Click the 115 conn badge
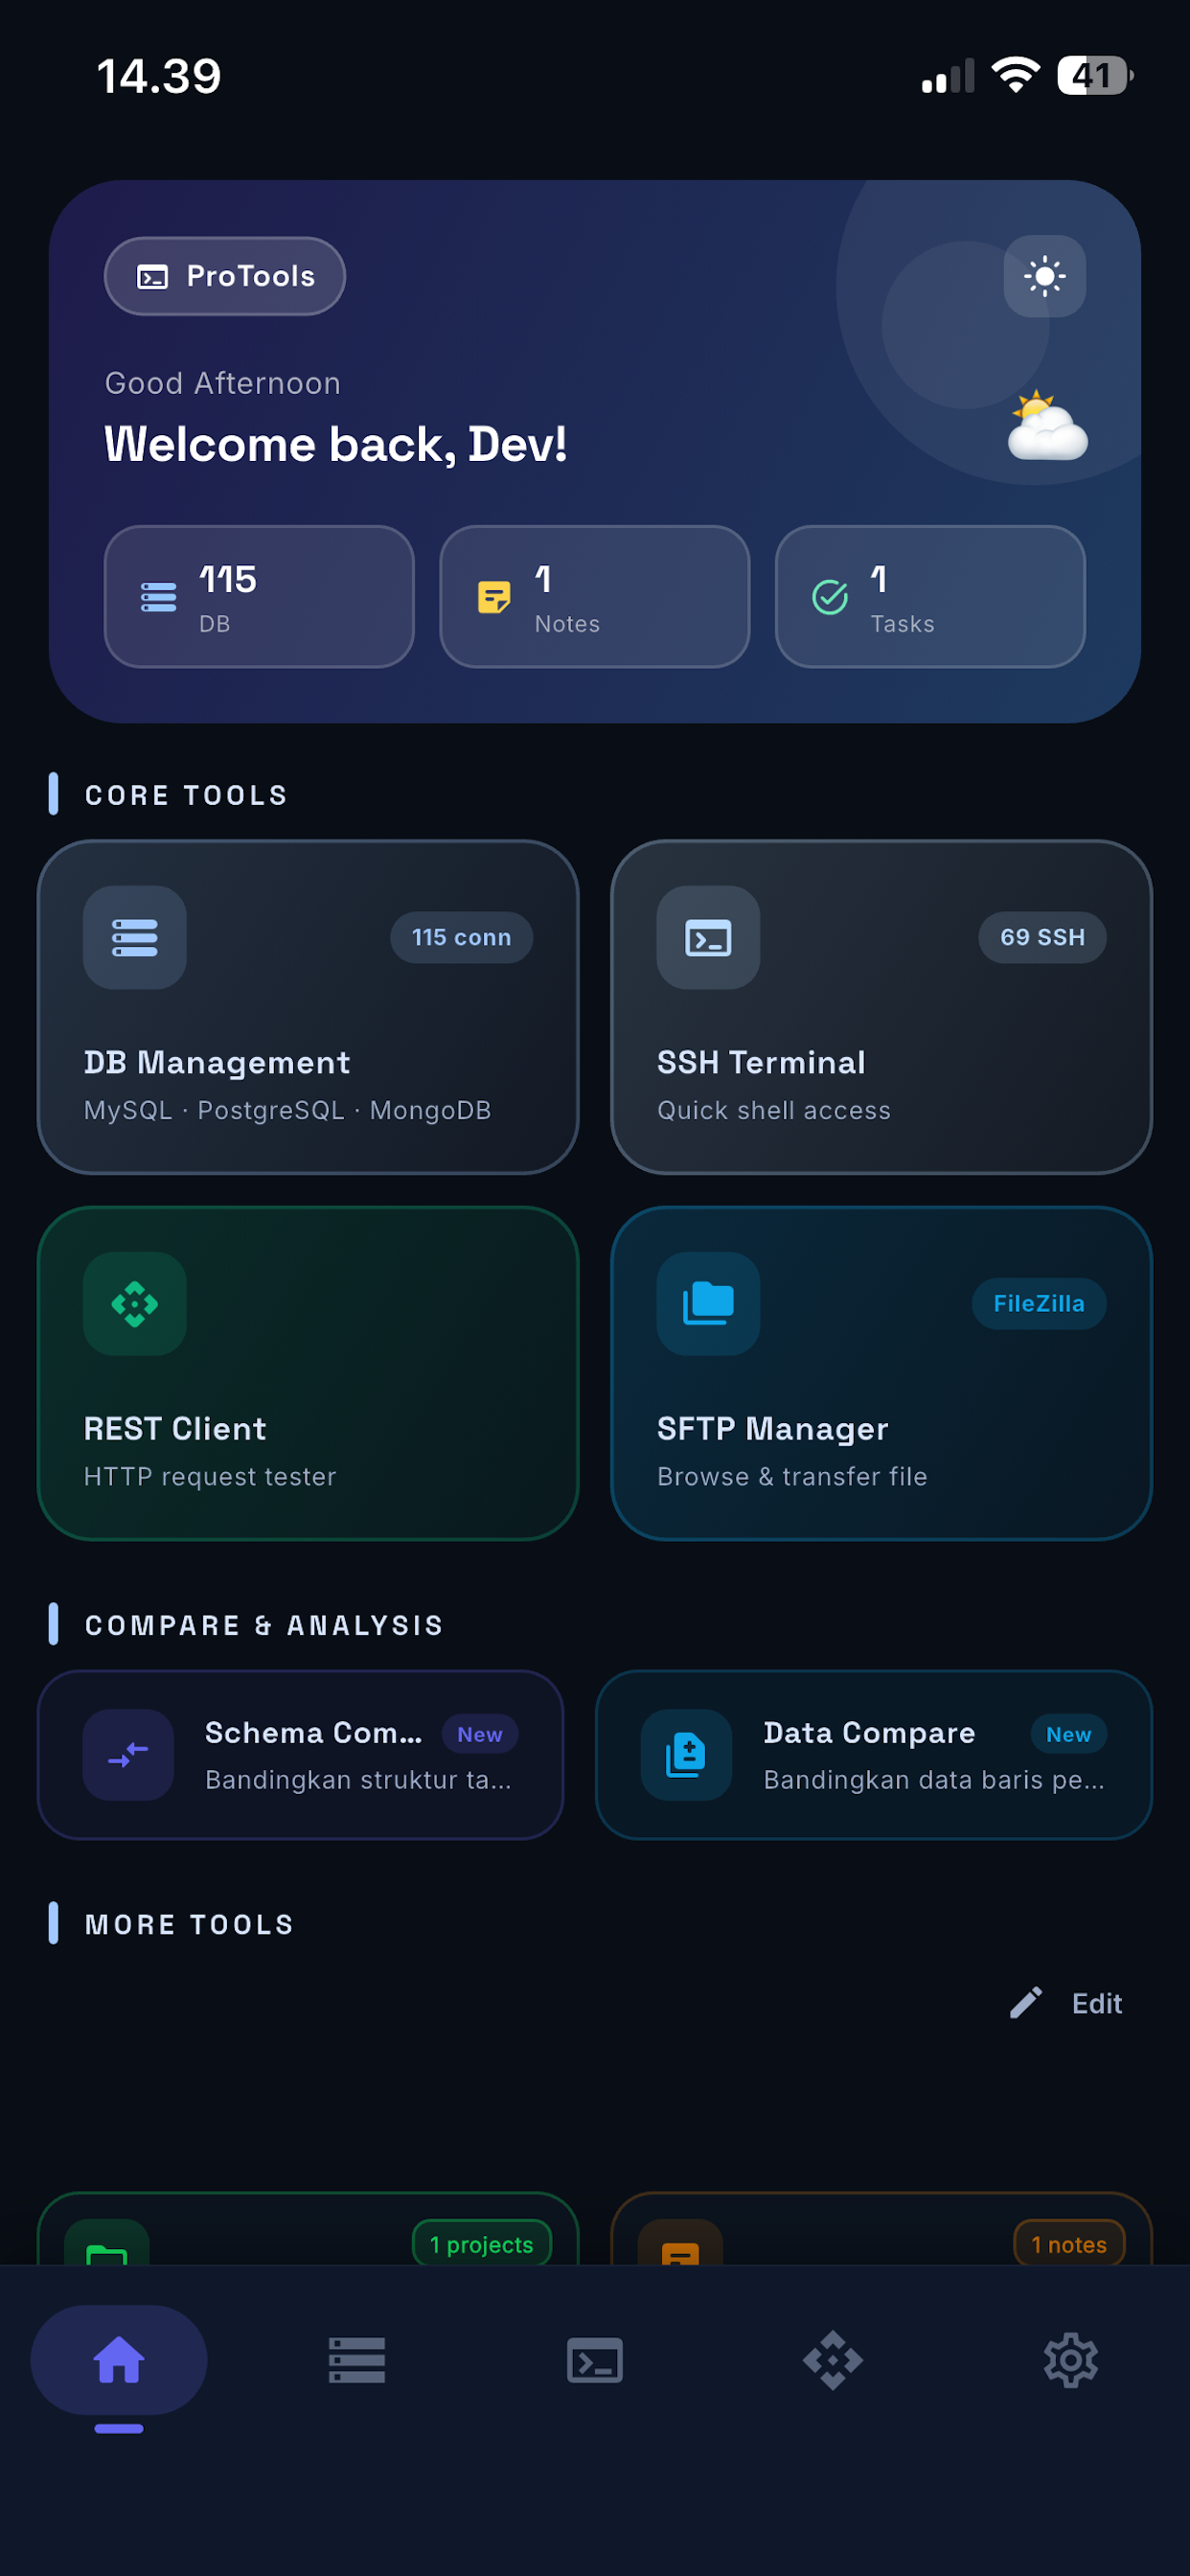Viewport: 1190px width, 2576px height. point(461,937)
